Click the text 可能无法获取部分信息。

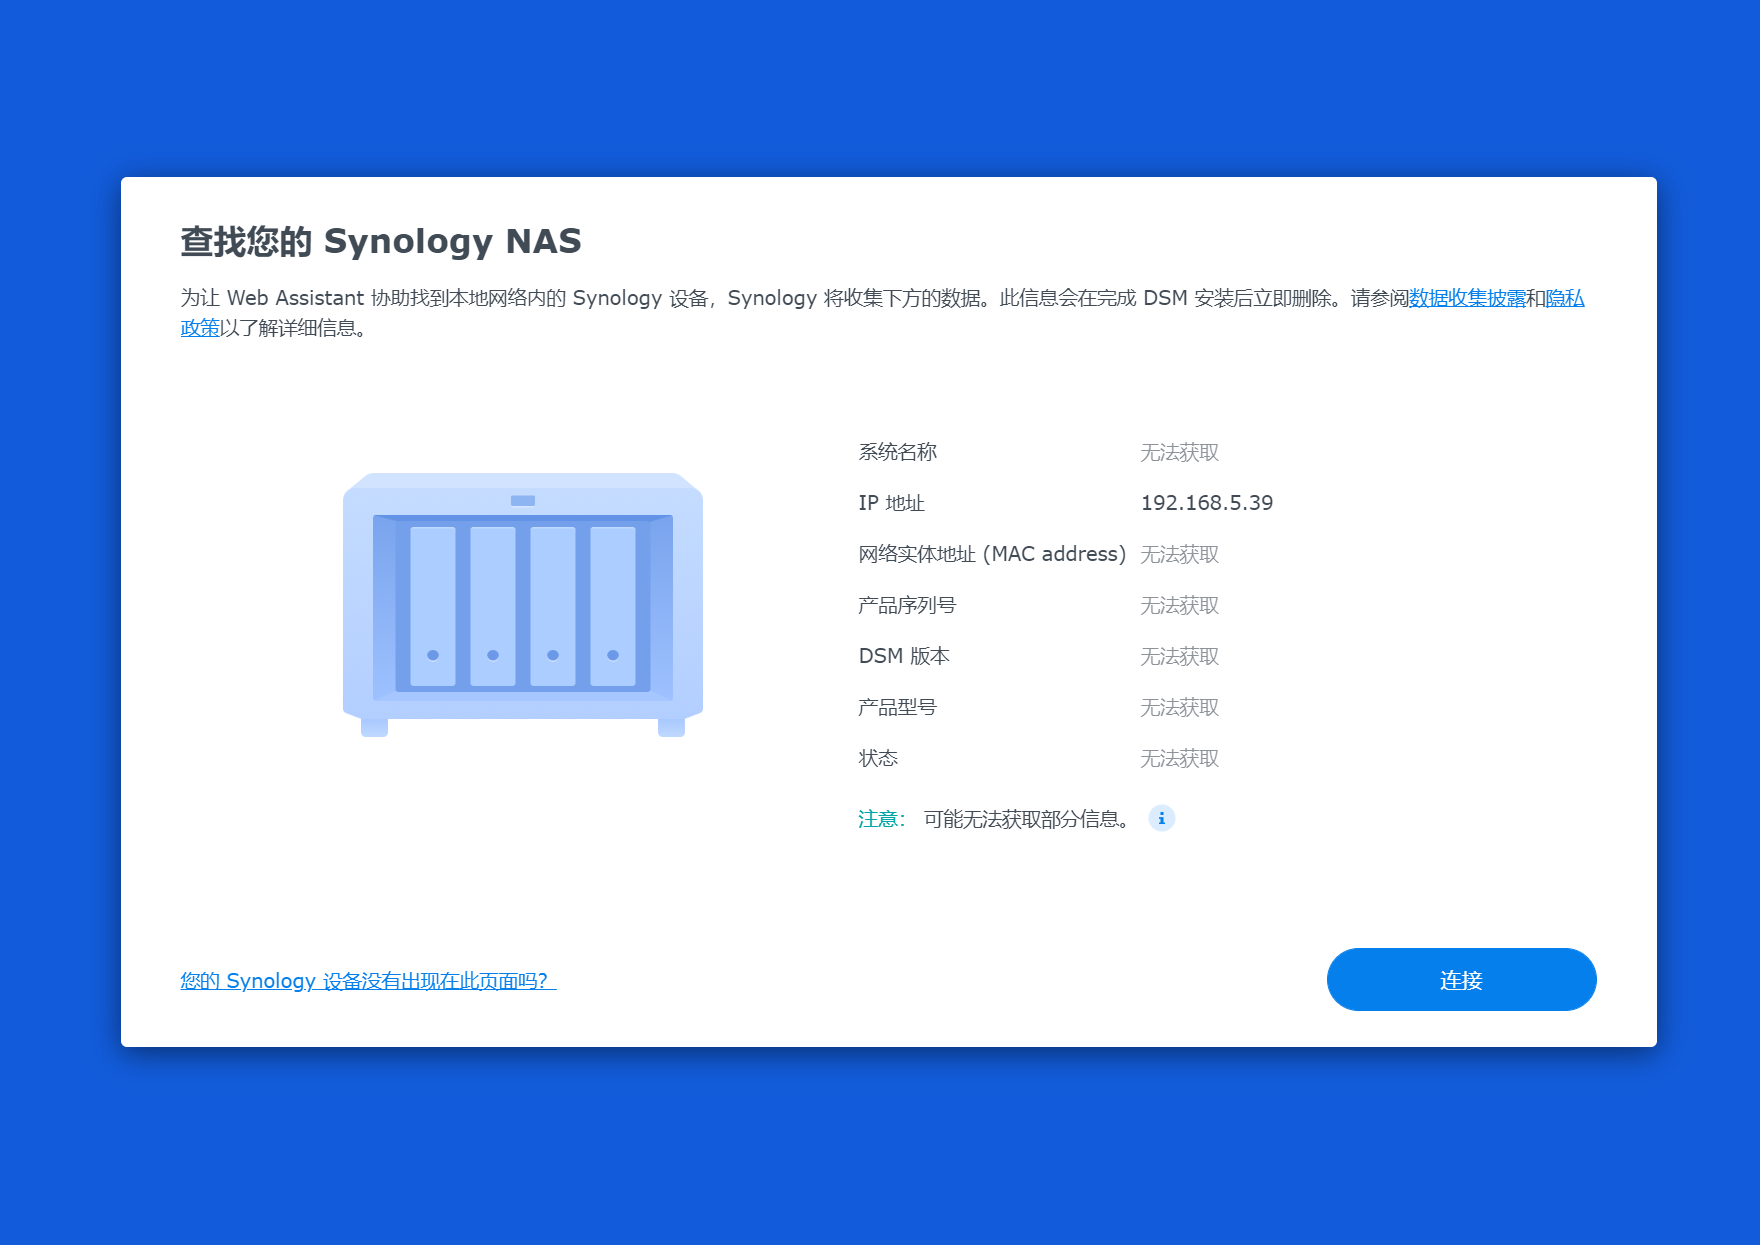pyautogui.click(x=1029, y=819)
